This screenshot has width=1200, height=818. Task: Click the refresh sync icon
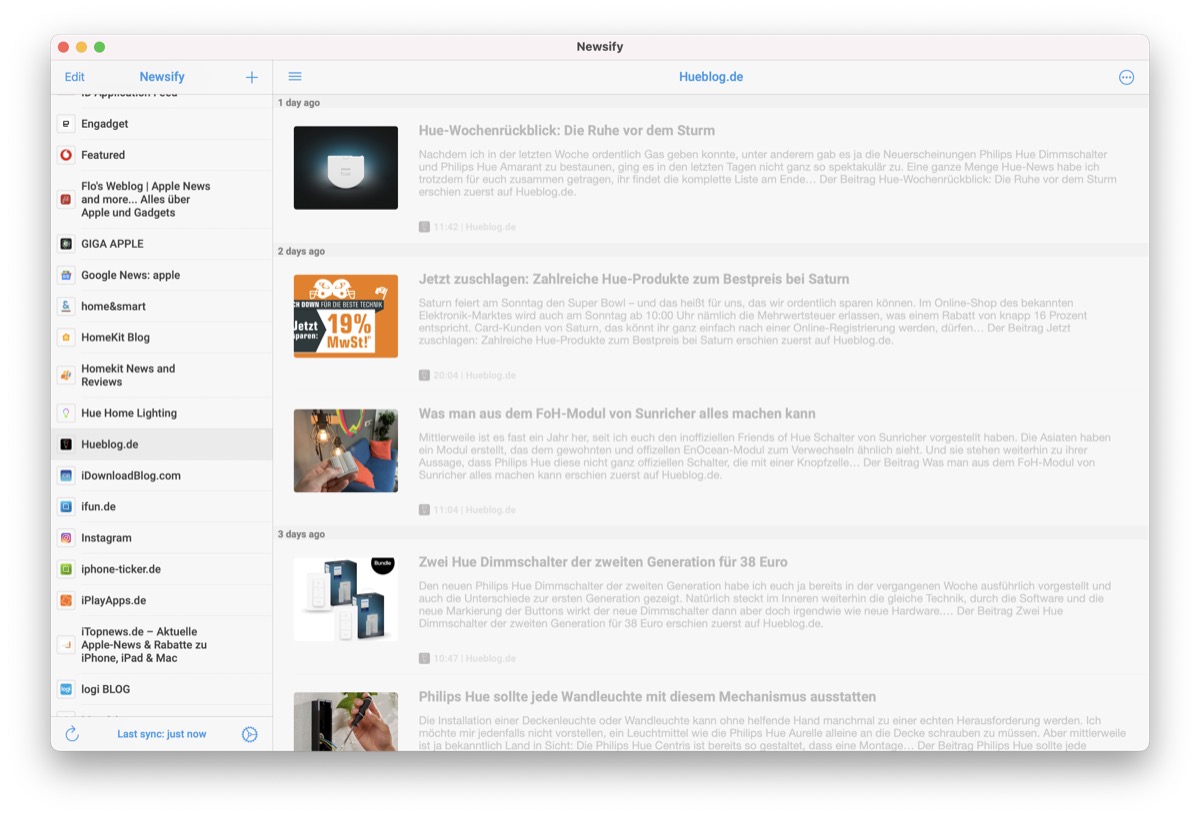(72, 734)
